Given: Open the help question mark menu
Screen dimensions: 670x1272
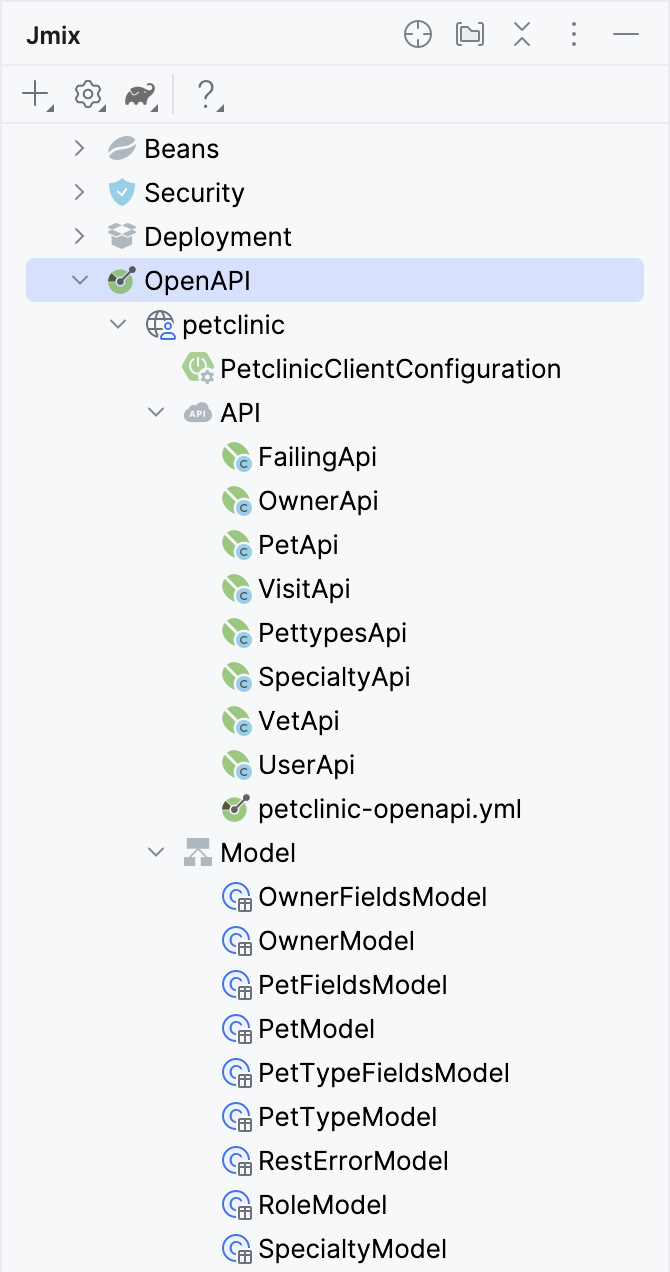Looking at the screenshot, I should coord(206,95).
